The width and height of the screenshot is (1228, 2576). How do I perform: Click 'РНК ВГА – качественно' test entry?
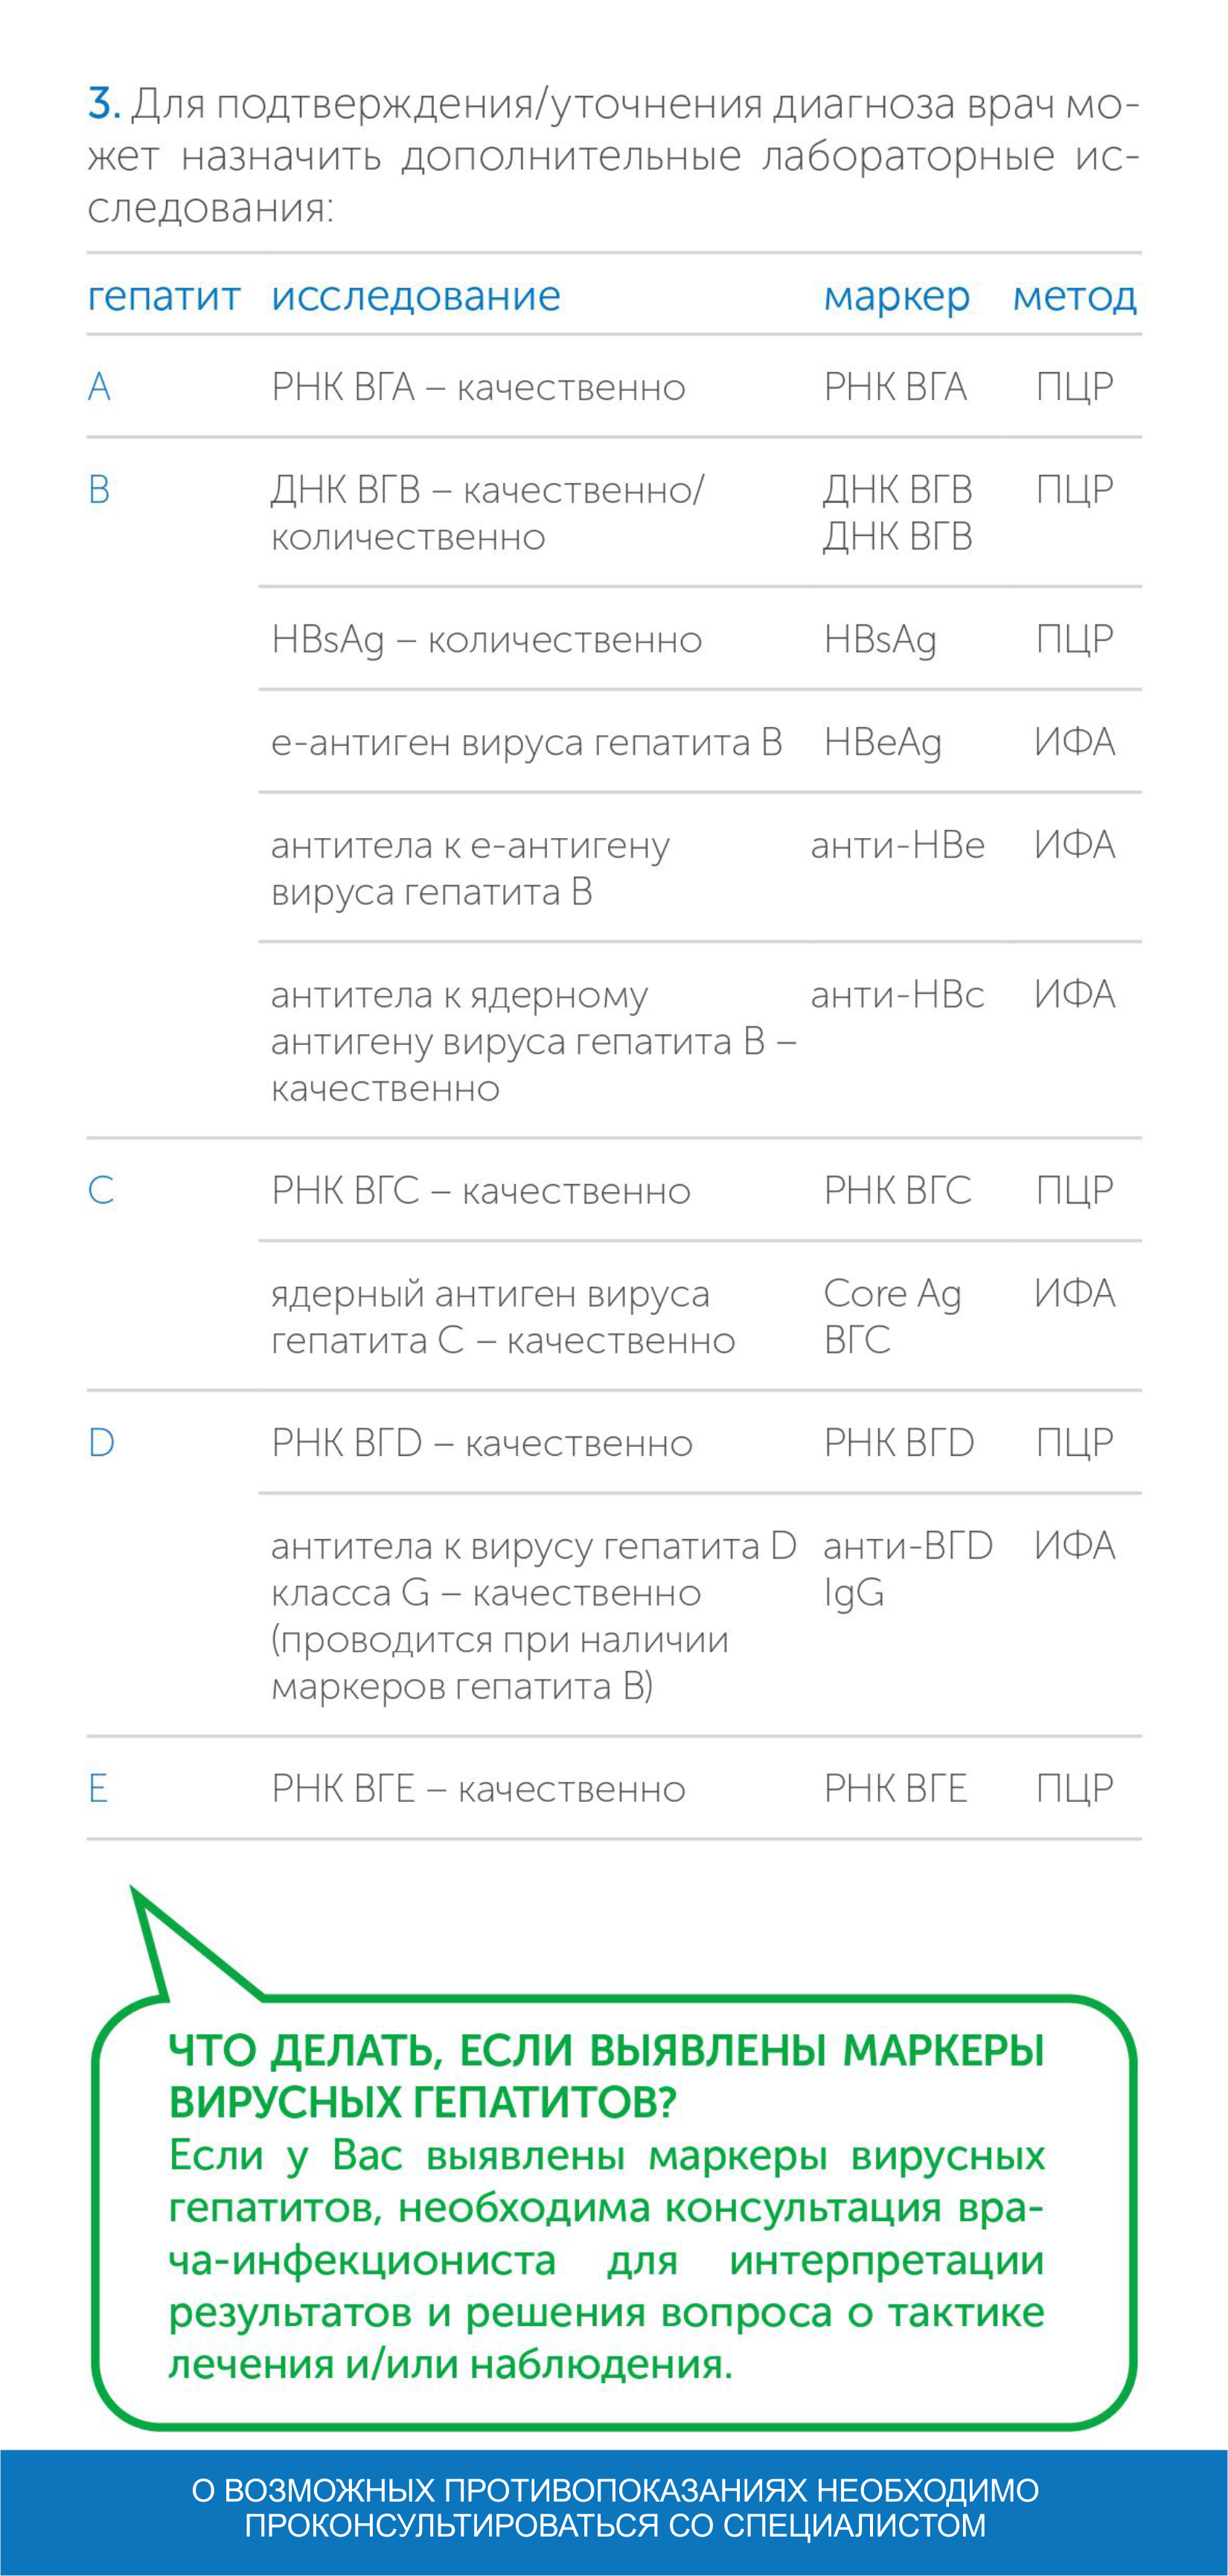click(478, 387)
